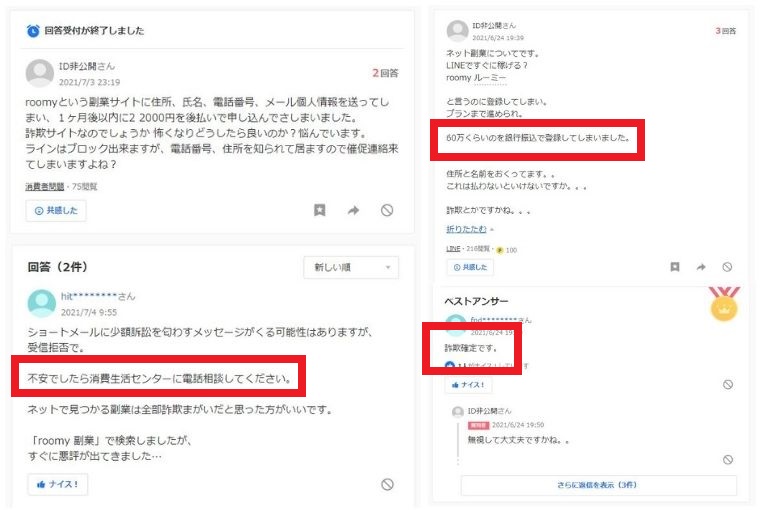Click the 2021/7/4 9:55 timestamp
The width and height of the screenshot is (760, 510).
click(x=89, y=312)
